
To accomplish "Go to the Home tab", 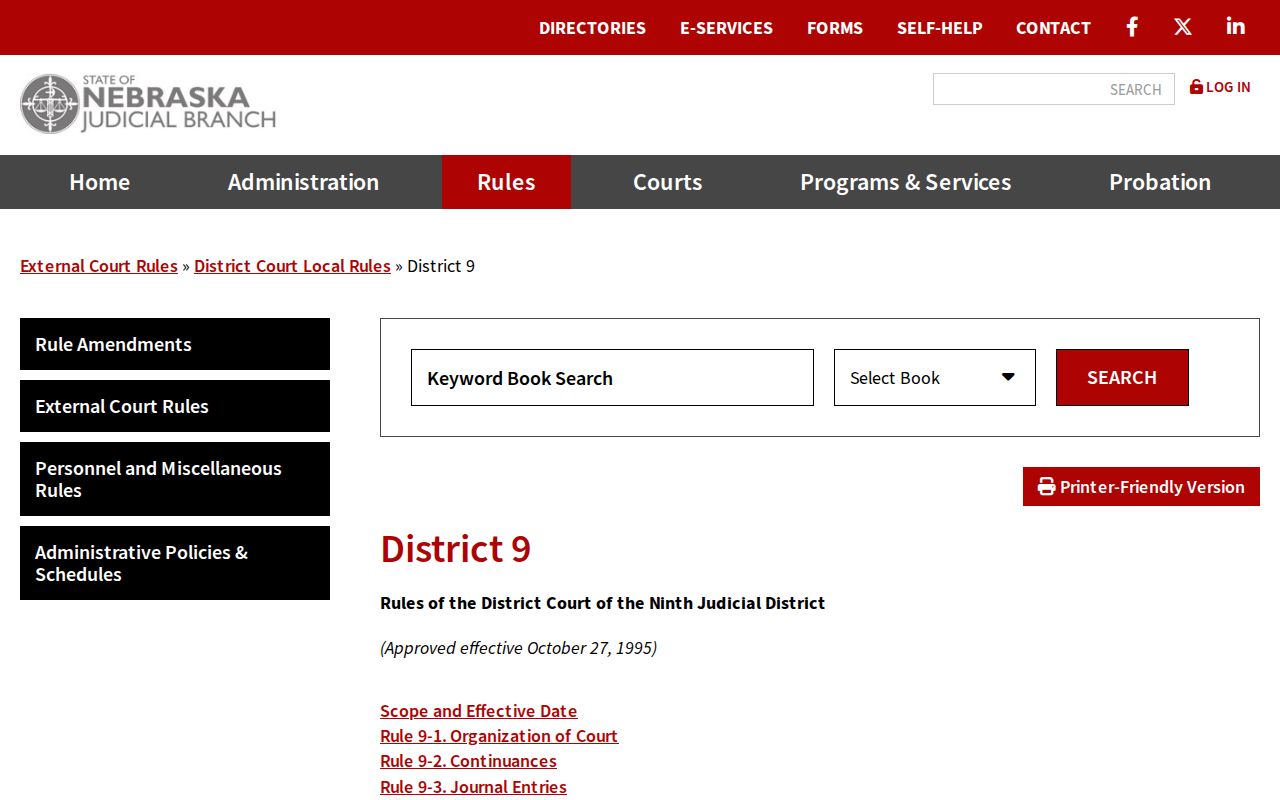I will (x=100, y=182).
